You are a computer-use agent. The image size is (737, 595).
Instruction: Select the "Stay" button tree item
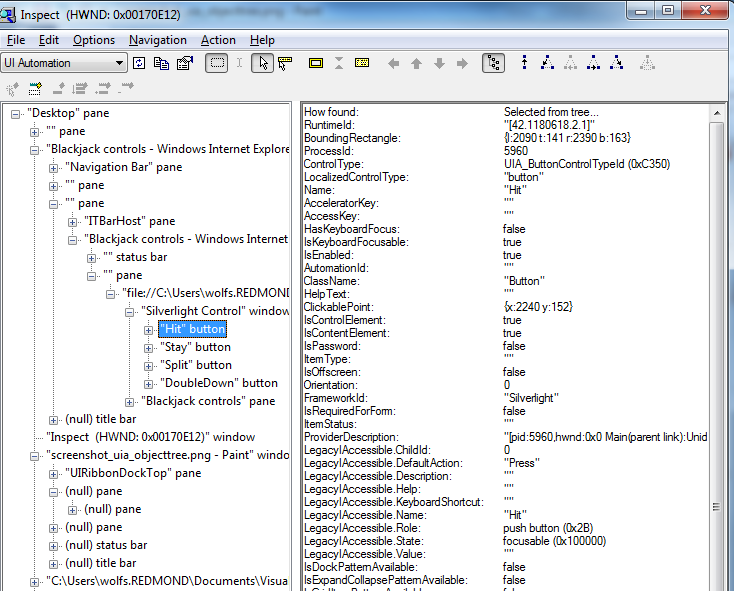click(195, 347)
